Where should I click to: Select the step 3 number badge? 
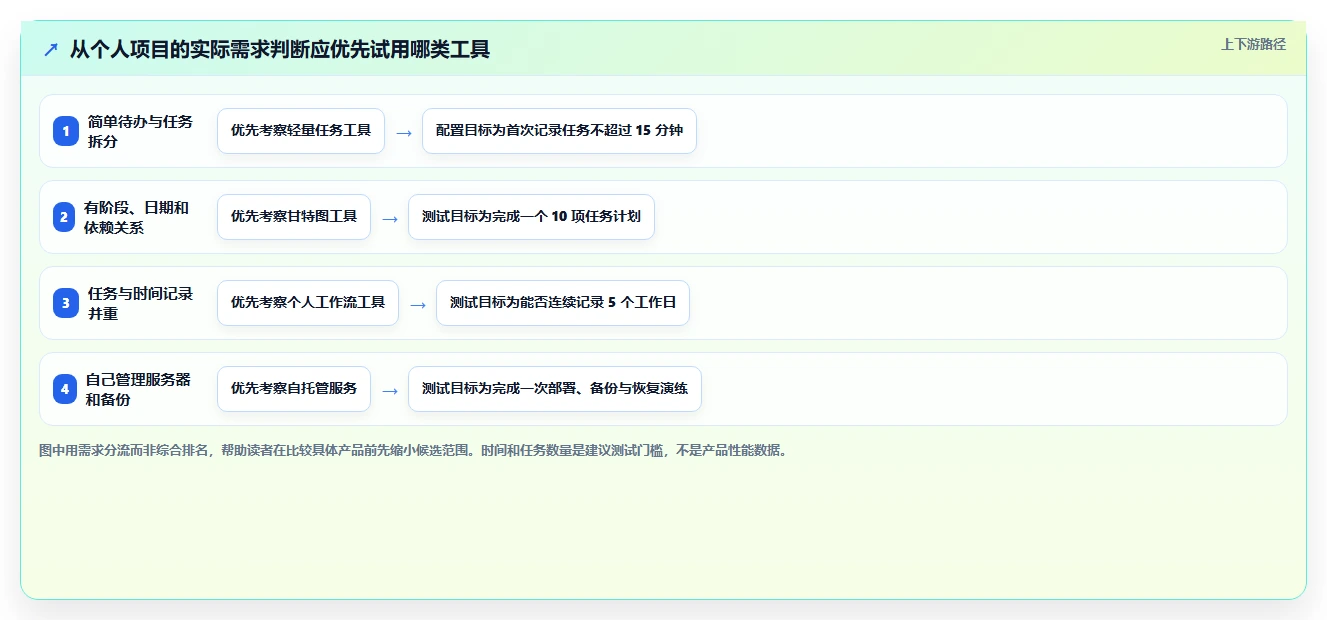(66, 303)
